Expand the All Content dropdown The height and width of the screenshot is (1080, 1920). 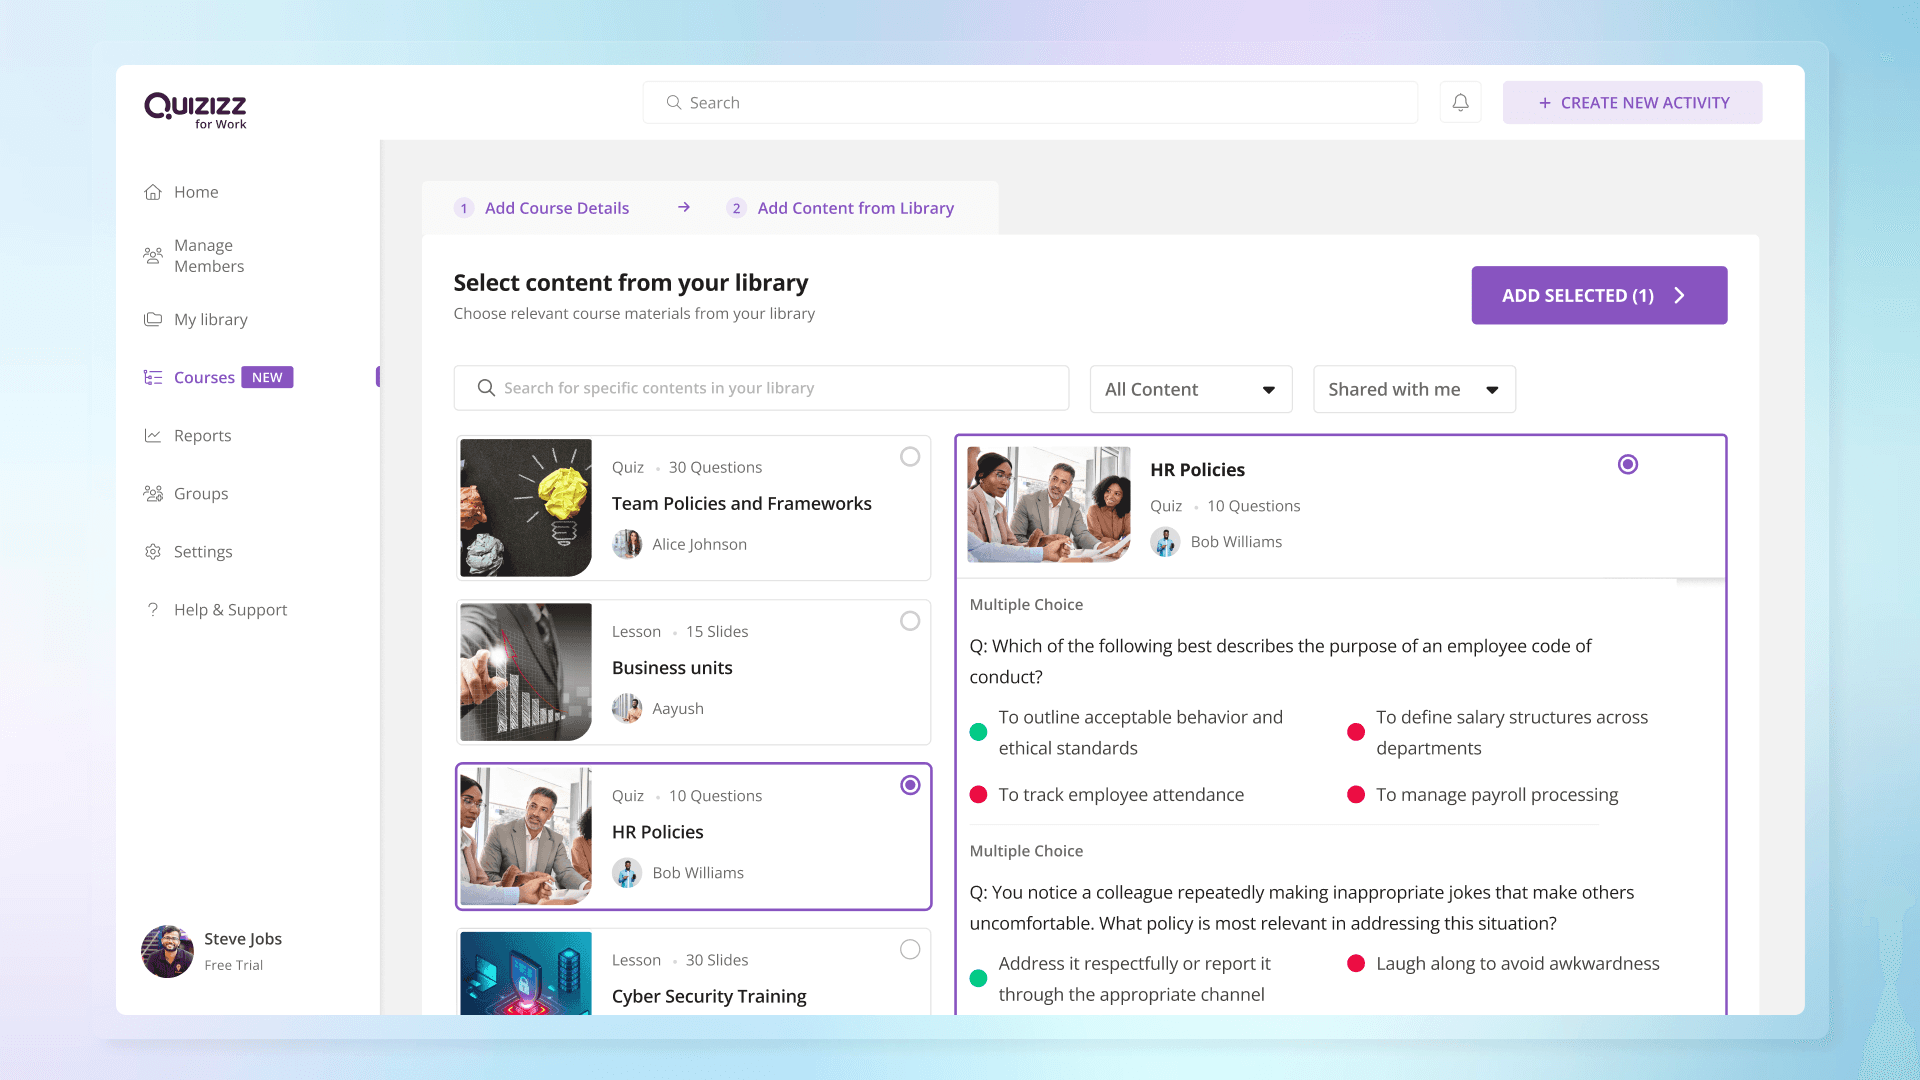point(1190,389)
